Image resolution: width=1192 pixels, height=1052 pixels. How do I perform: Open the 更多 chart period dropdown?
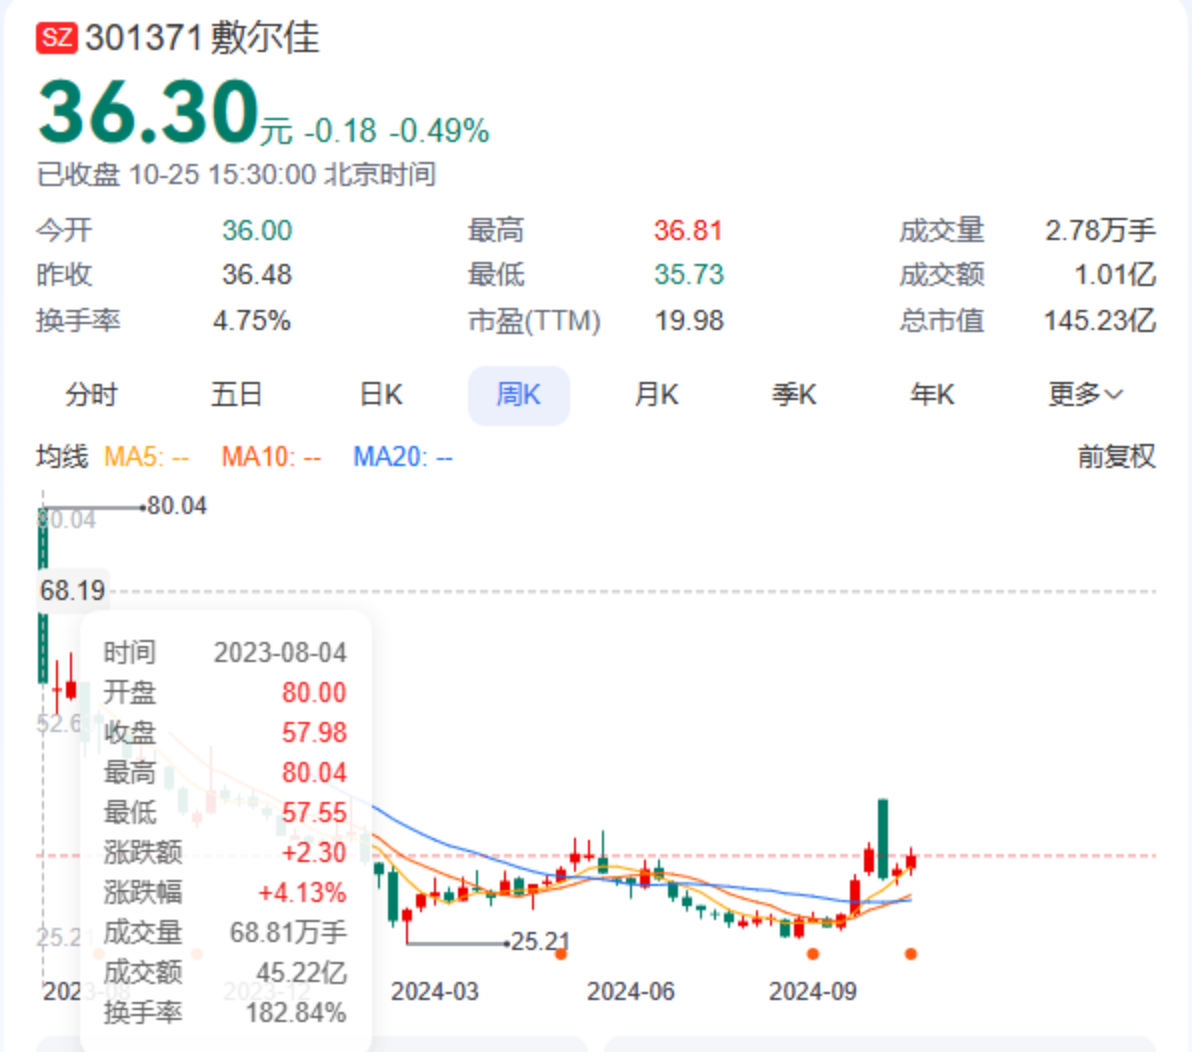click(x=1085, y=394)
